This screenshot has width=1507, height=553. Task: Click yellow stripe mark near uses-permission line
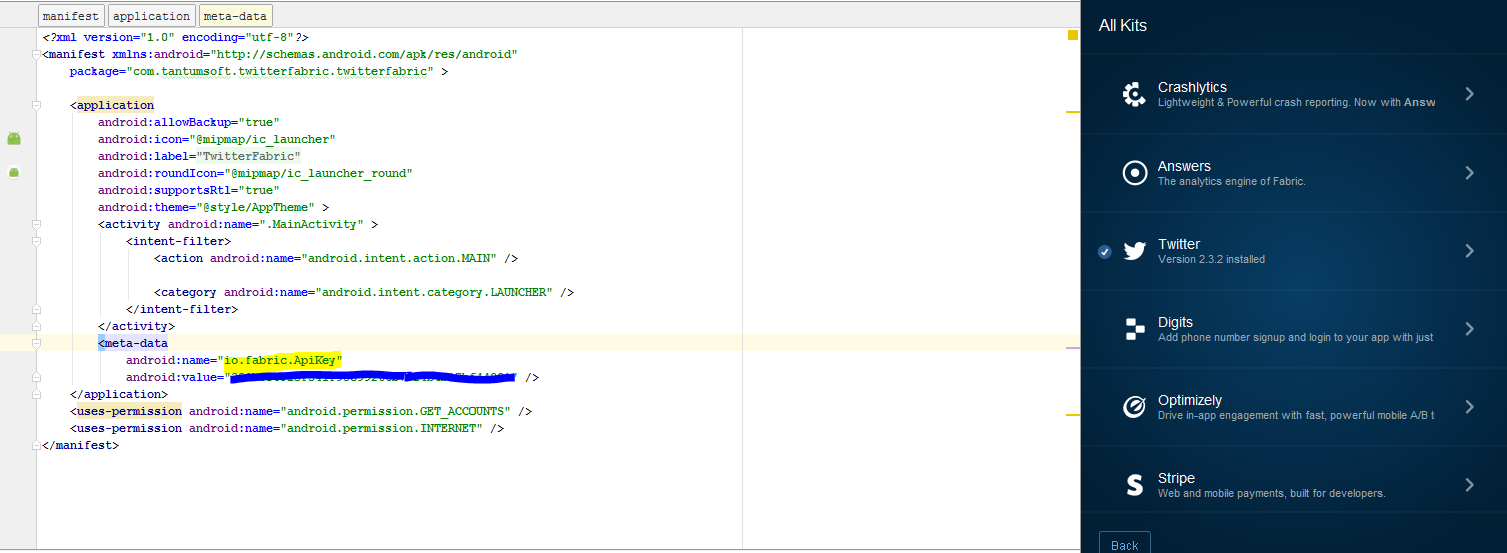[1073, 414]
